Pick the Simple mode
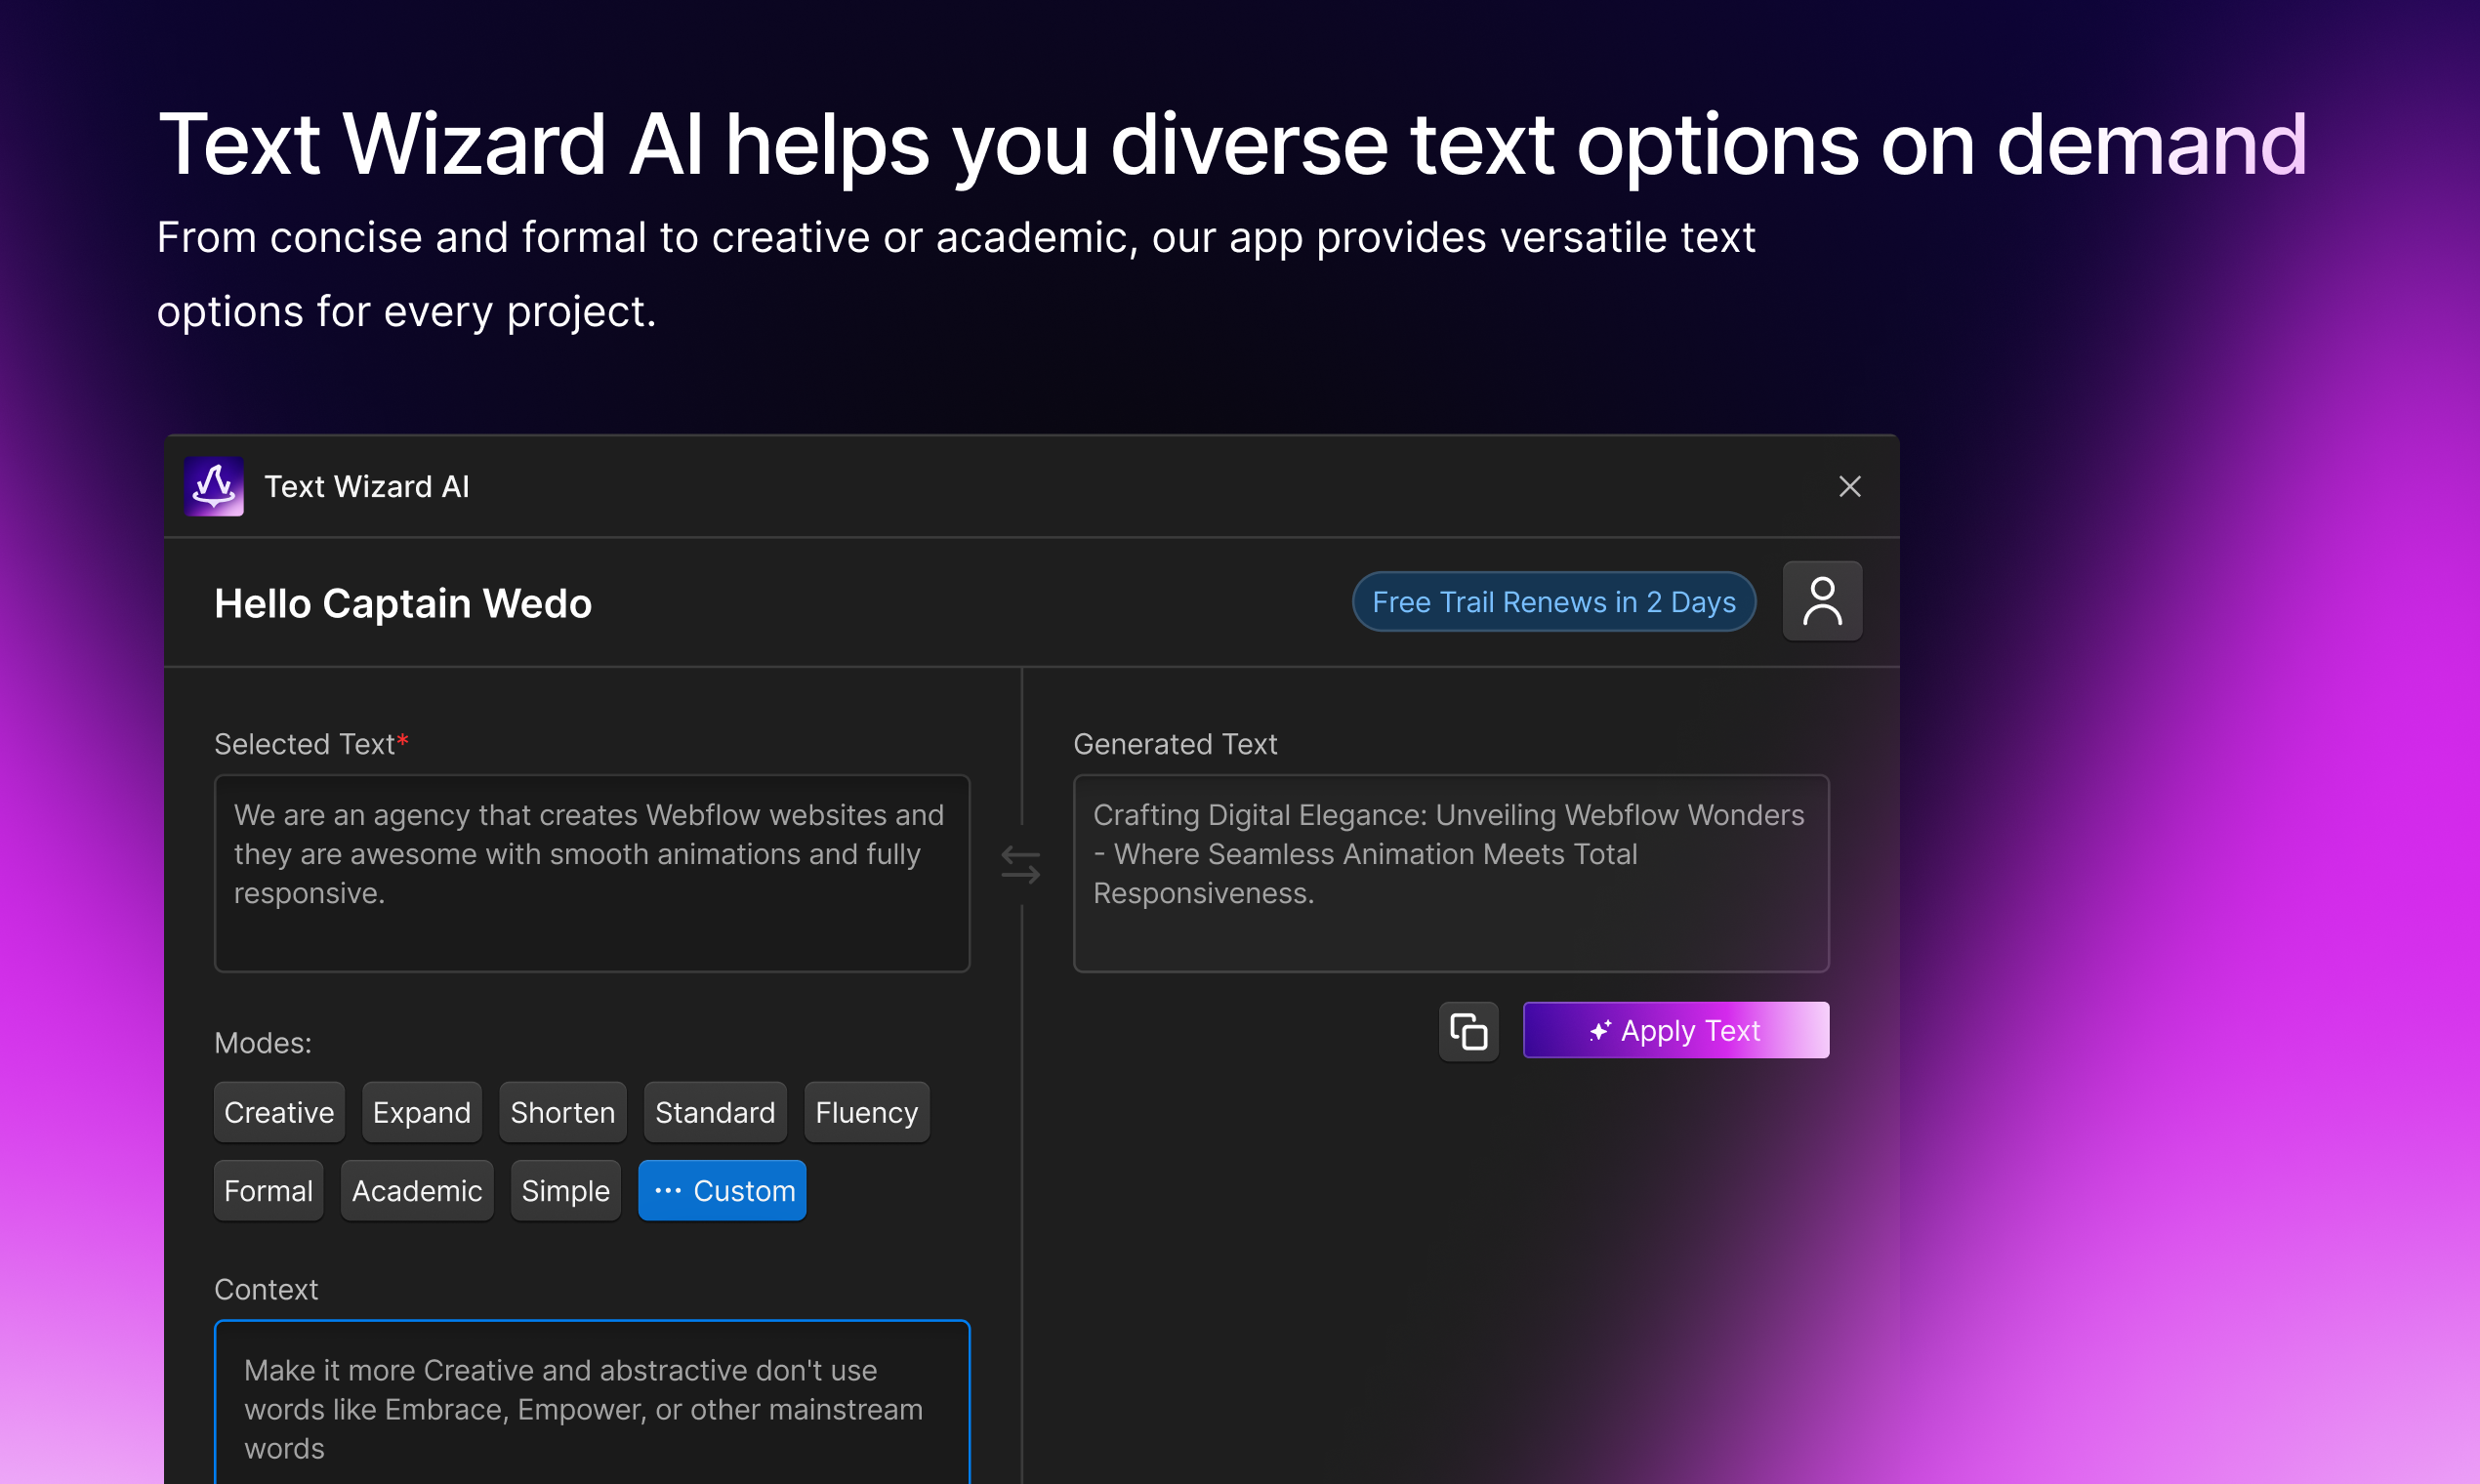The height and width of the screenshot is (1484, 2480). (x=565, y=1190)
